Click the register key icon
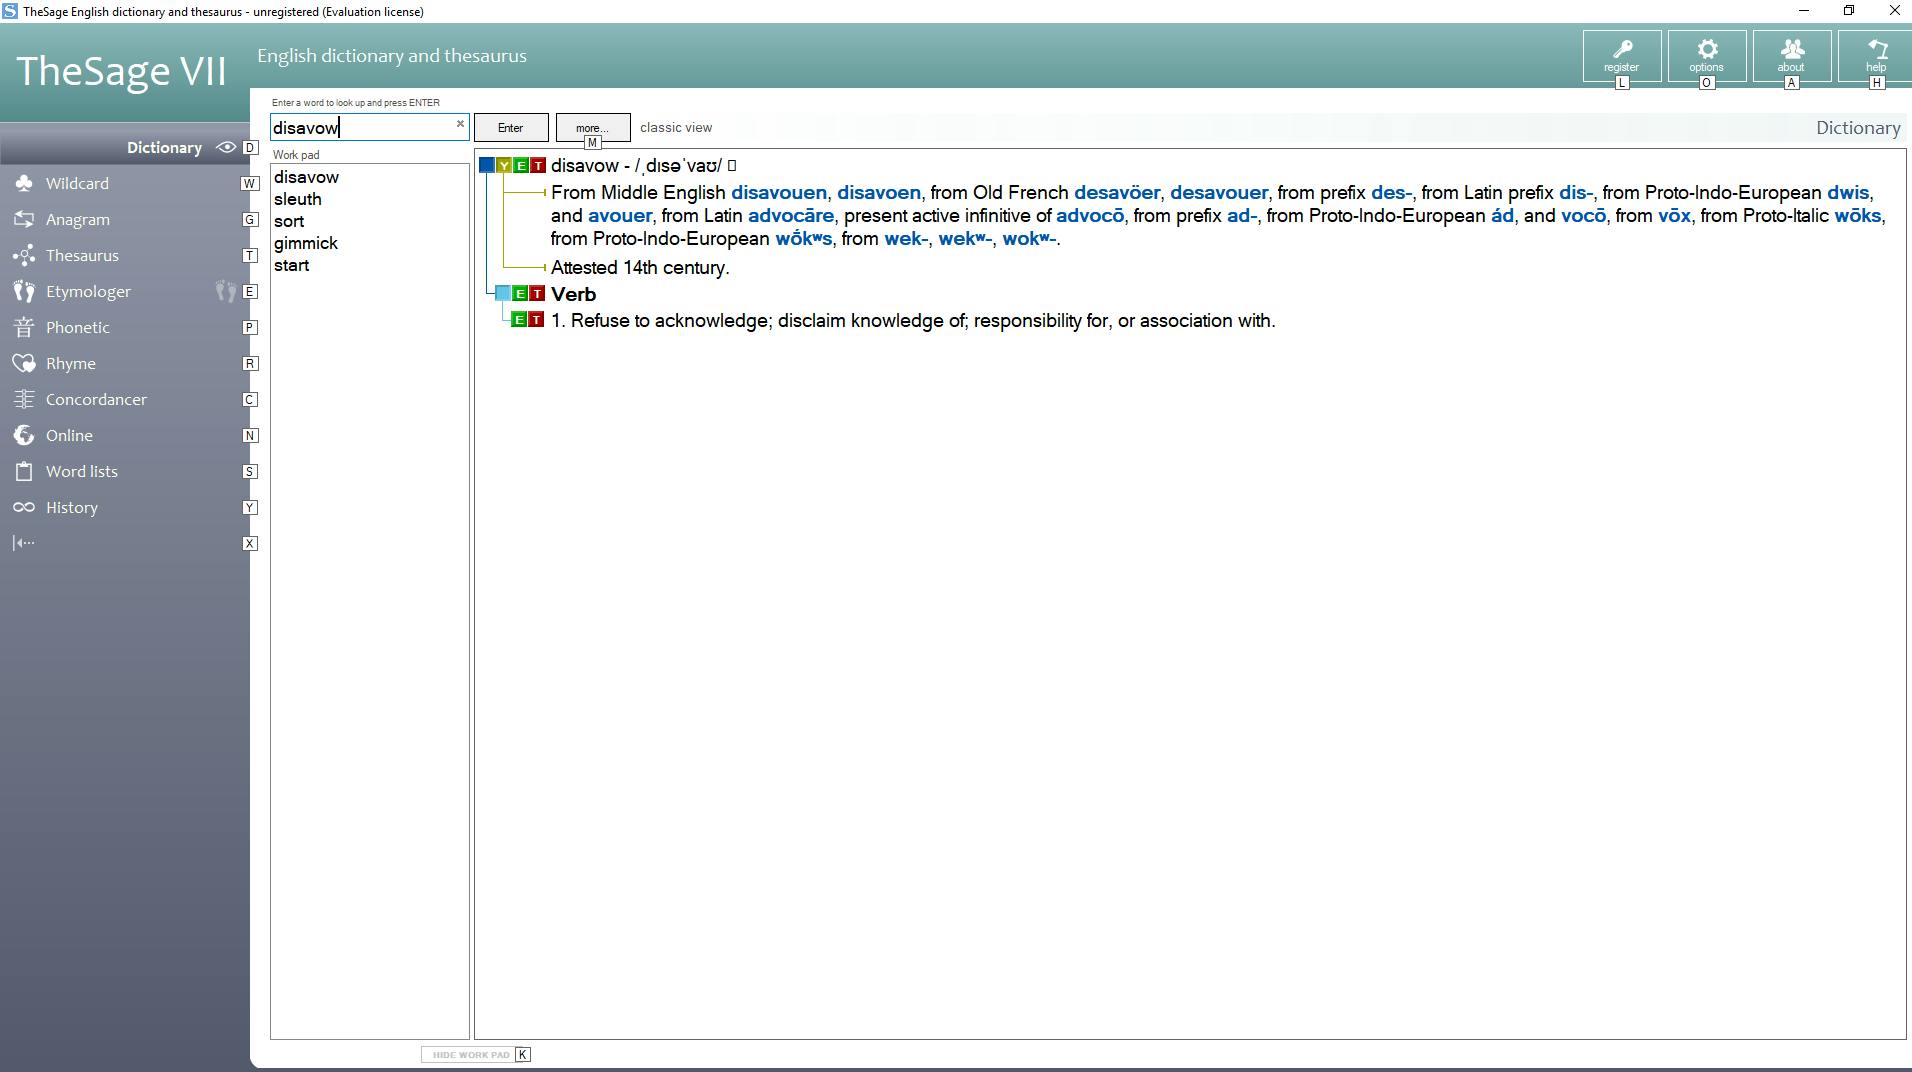The width and height of the screenshot is (1912, 1072). click(x=1622, y=55)
